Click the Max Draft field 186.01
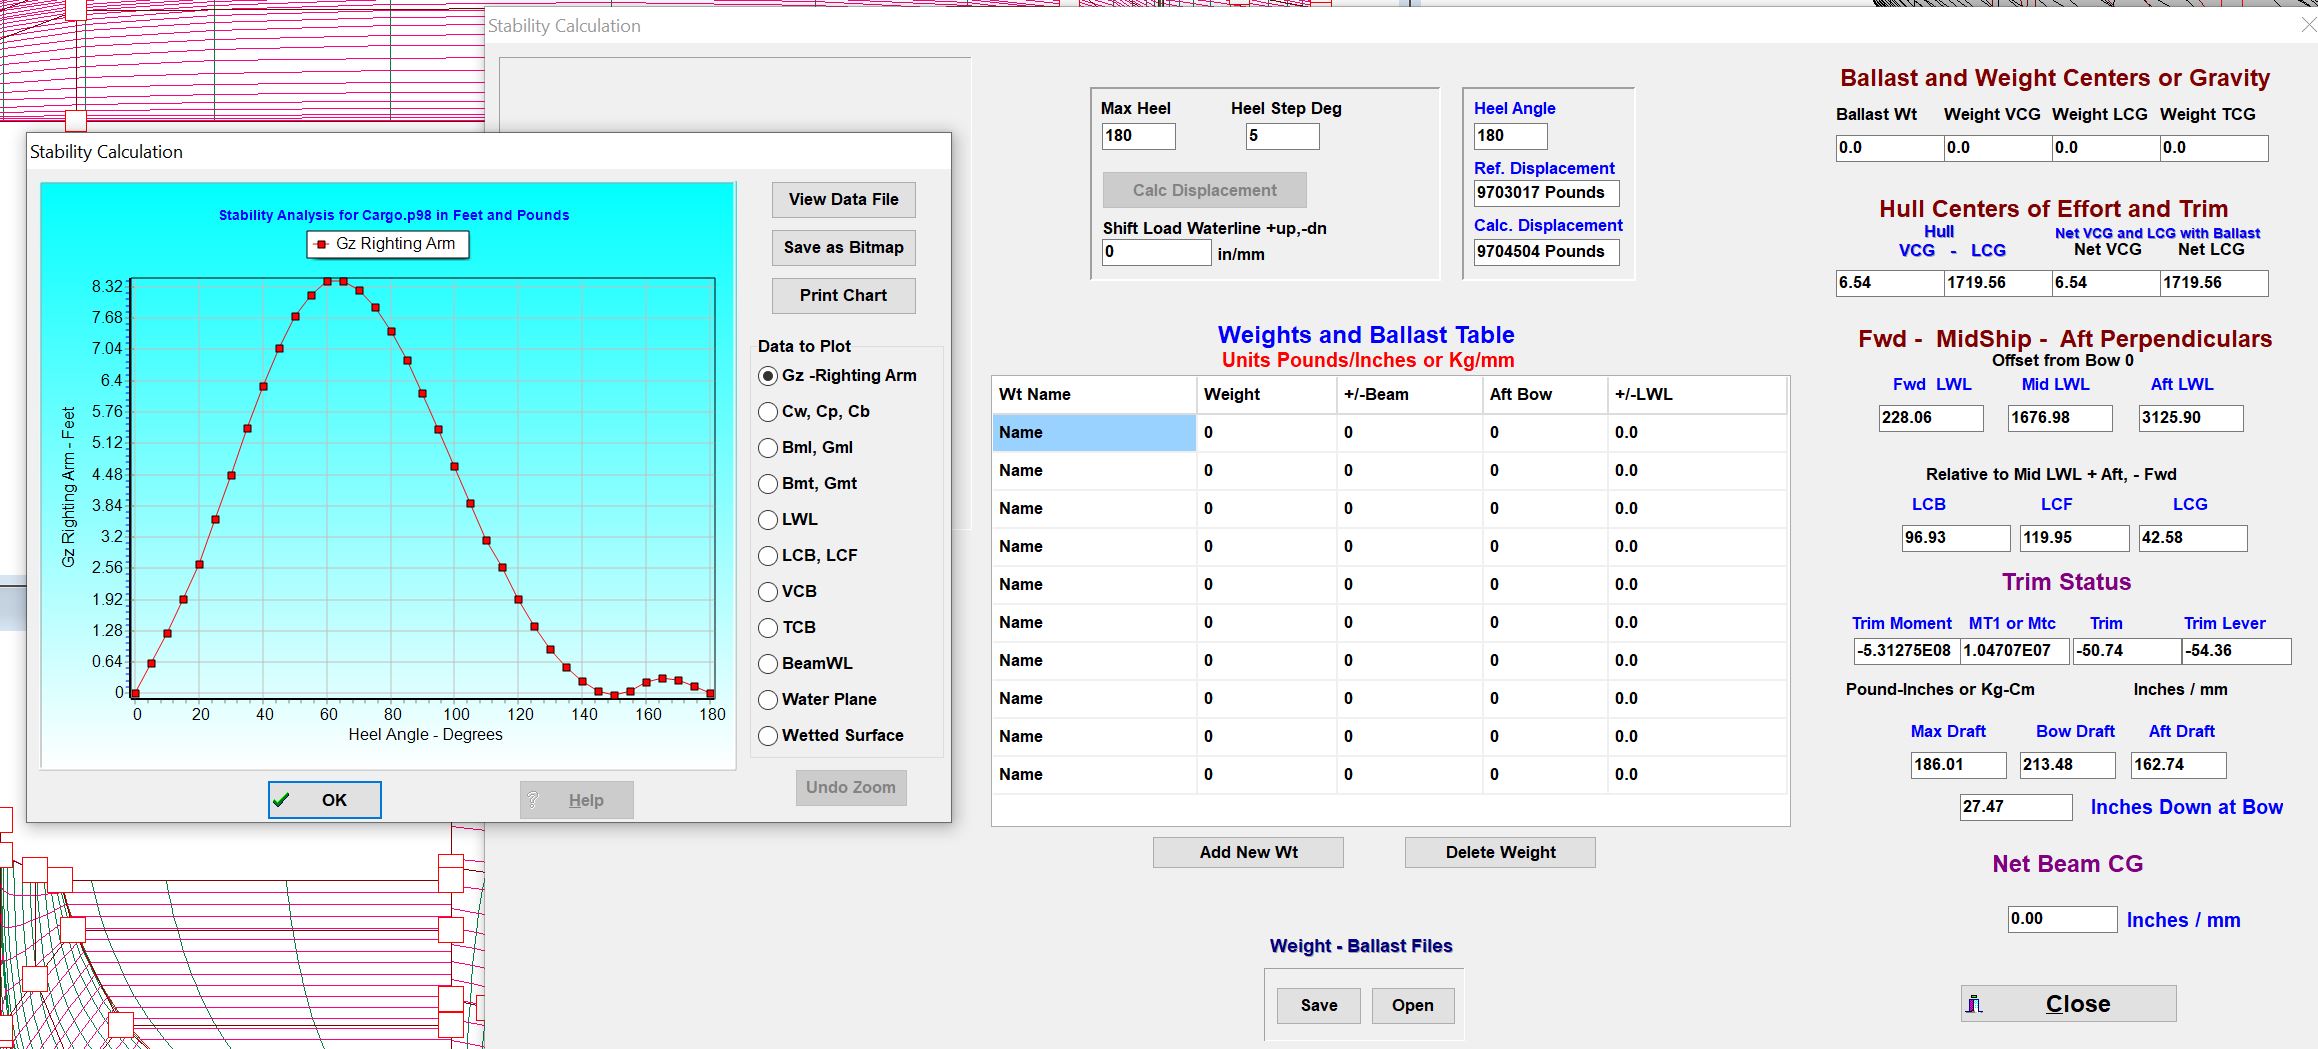This screenshot has height=1049, width=2318. point(1958,765)
